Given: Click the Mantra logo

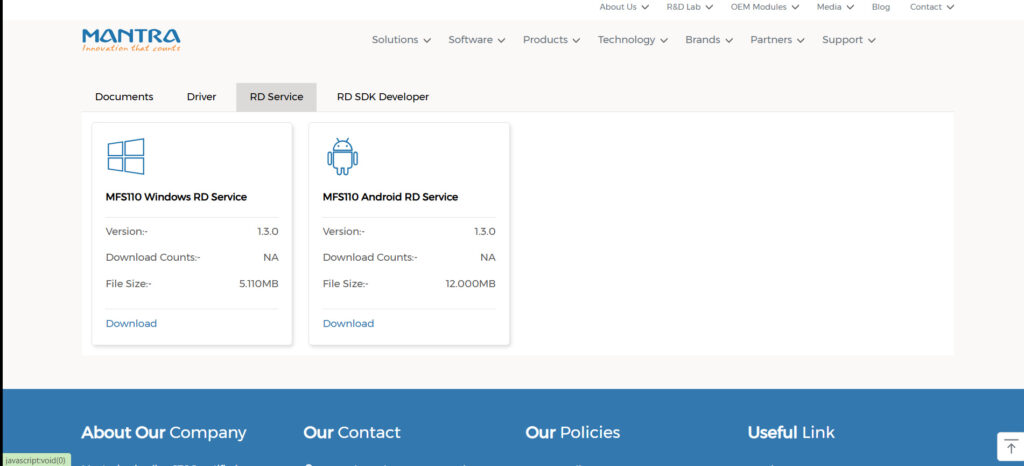Looking at the screenshot, I should (131, 40).
